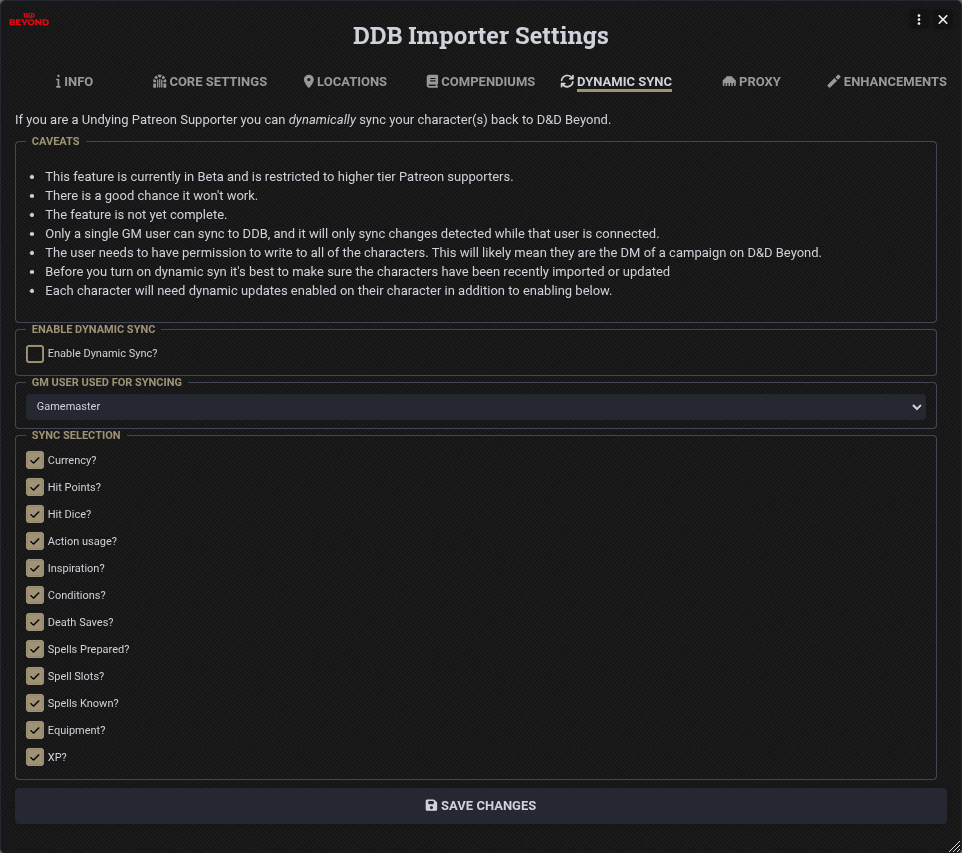Viewport: 962px width, 853px height.
Task: Enable the Dynamic Sync checkbox
Action: (x=35, y=353)
